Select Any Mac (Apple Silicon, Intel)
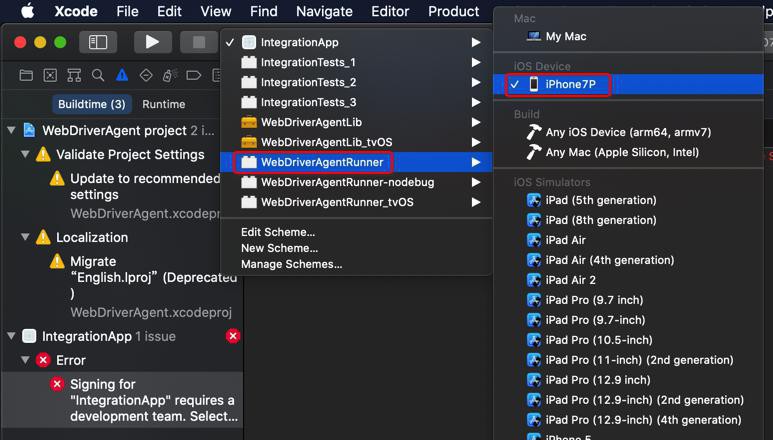Image resolution: width=773 pixels, height=440 pixels. [x=629, y=152]
